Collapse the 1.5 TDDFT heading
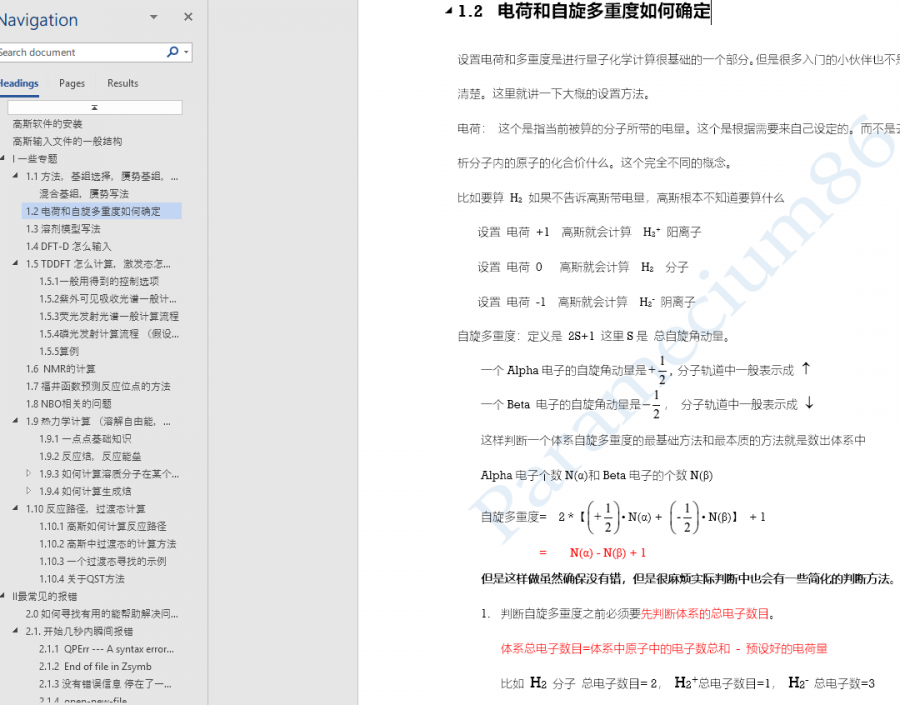 click(x=15, y=264)
